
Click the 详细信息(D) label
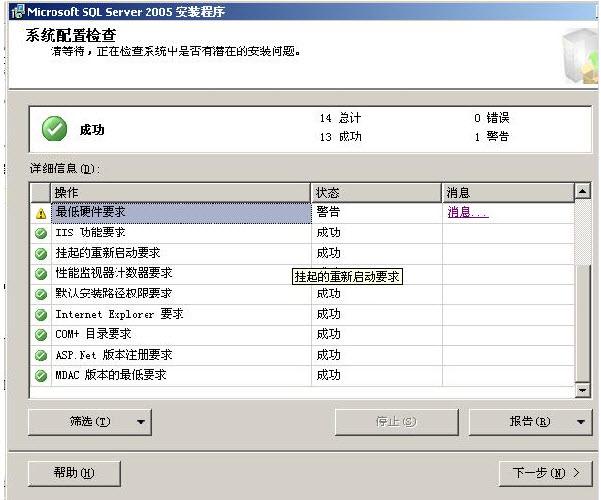point(65,168)
